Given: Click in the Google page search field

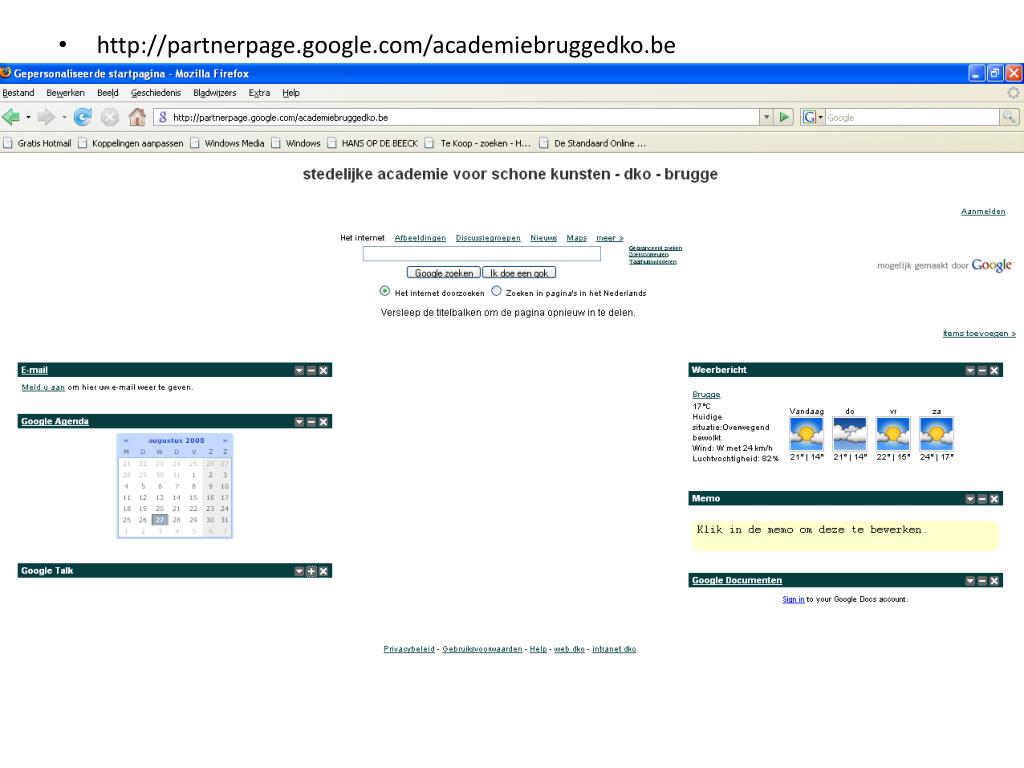Looking at the screenshot, I should point(482,253).
